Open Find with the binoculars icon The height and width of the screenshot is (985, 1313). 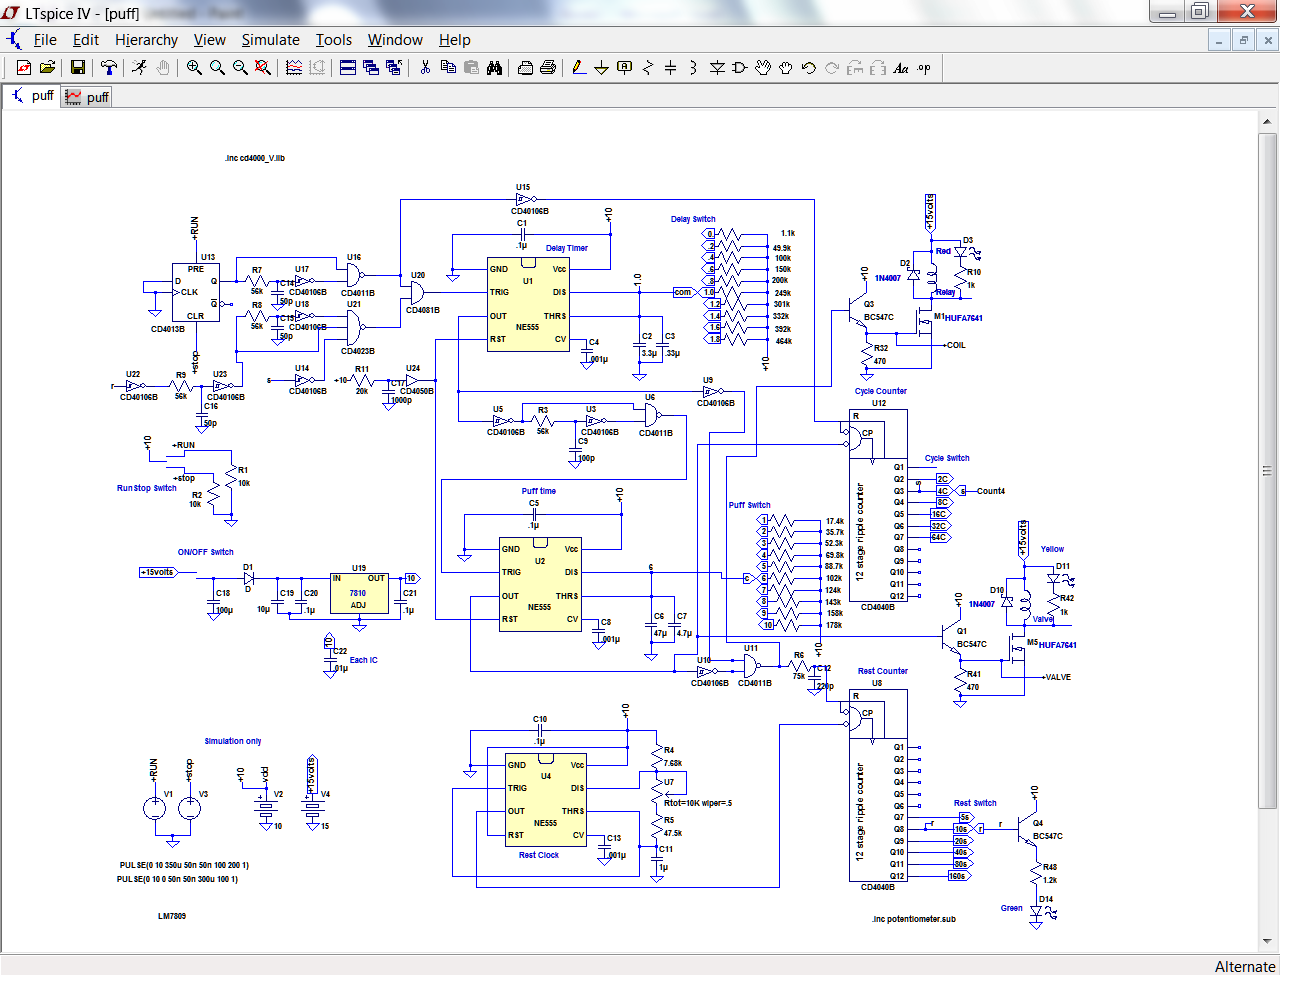coord(494,68)
